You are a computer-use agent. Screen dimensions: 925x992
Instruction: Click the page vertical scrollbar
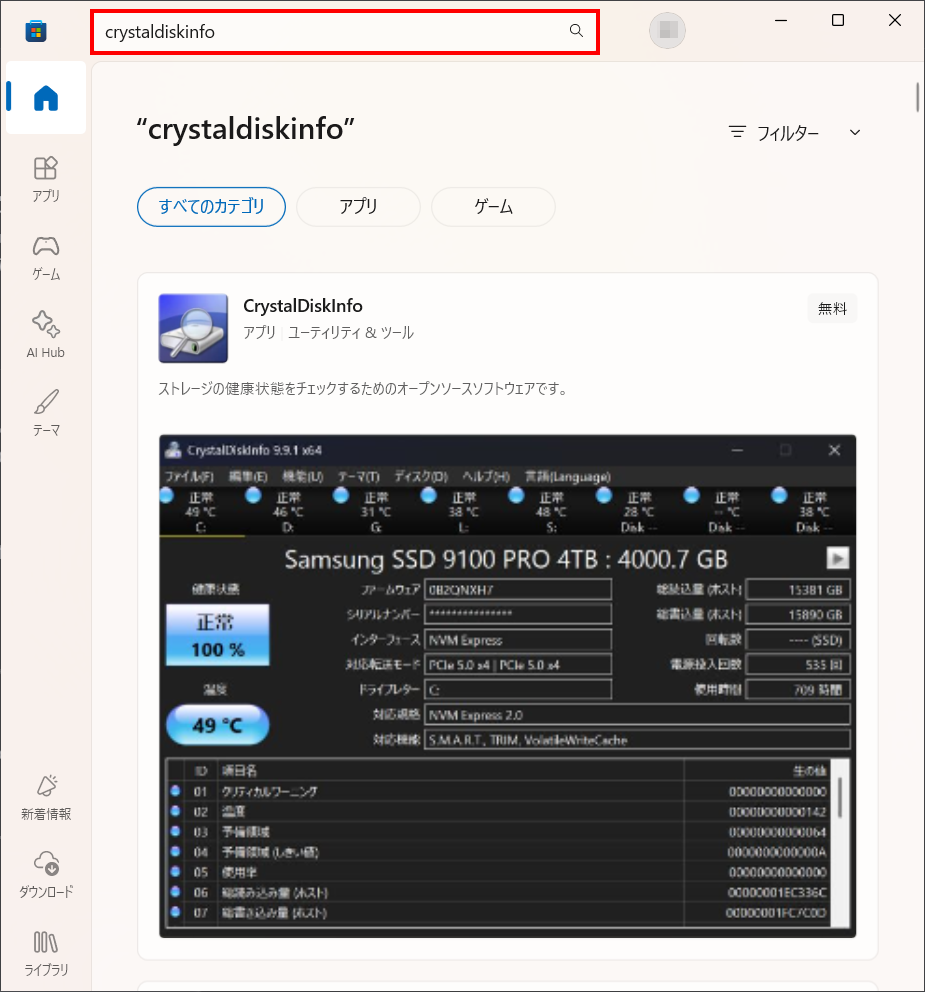917,97
